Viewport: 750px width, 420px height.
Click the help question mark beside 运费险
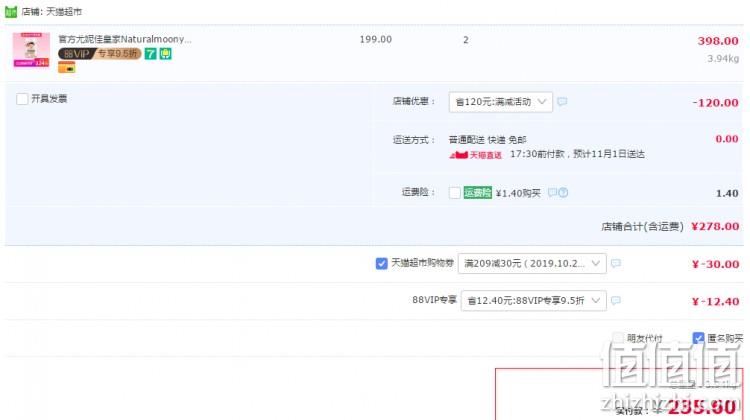pos(563,192)
